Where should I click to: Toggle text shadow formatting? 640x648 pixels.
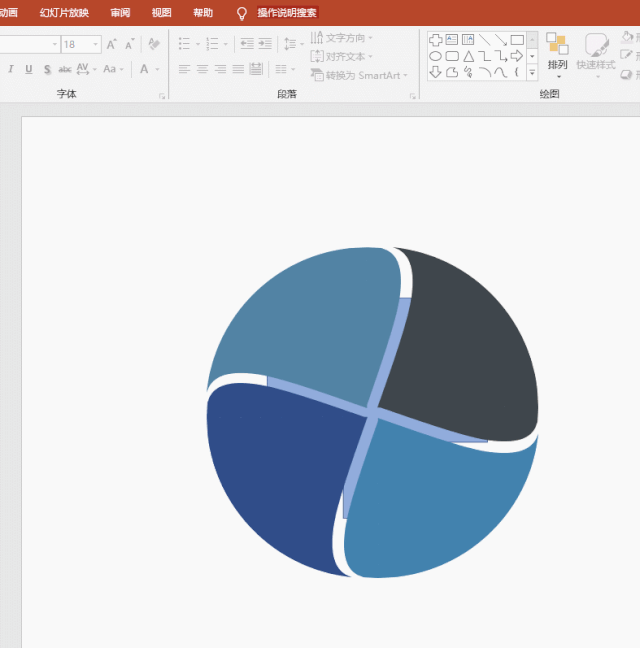tap(47, 69)
